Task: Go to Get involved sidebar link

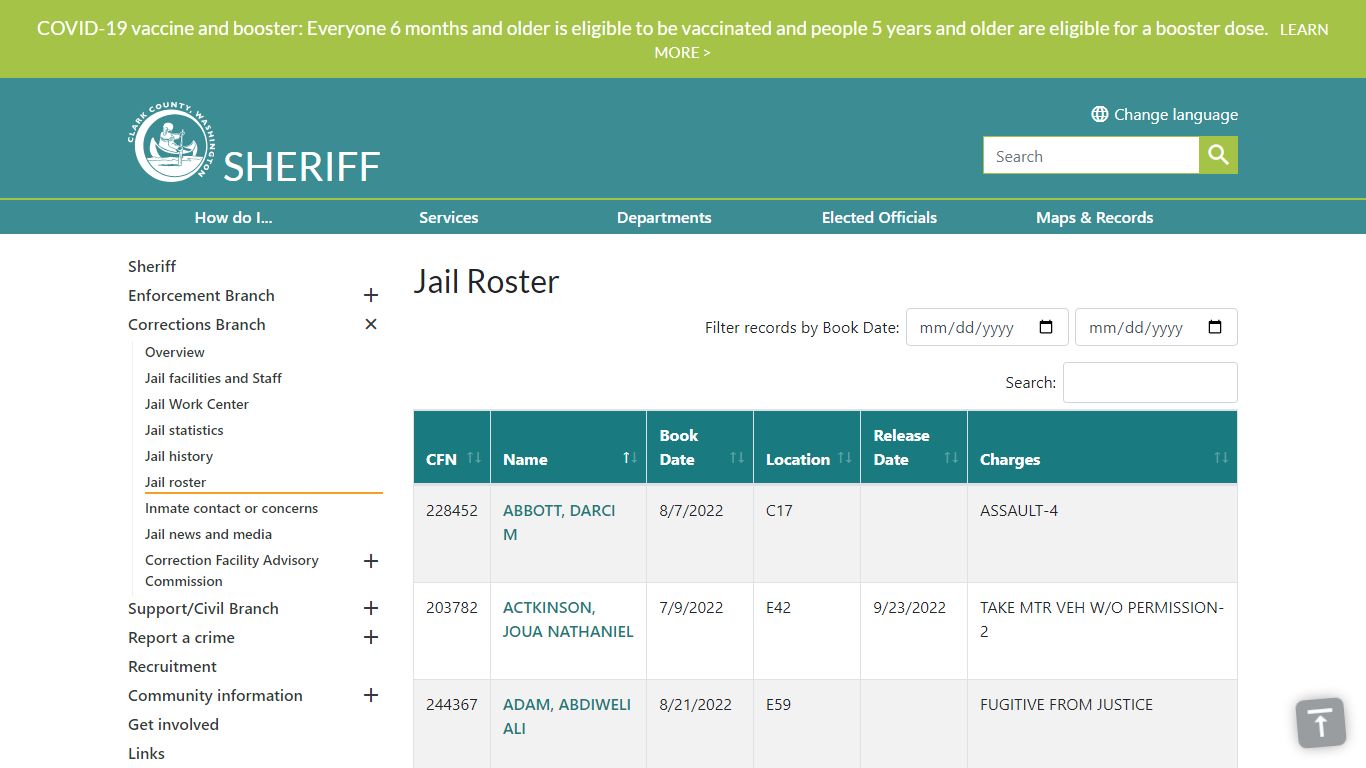Action: pos(173,724)
